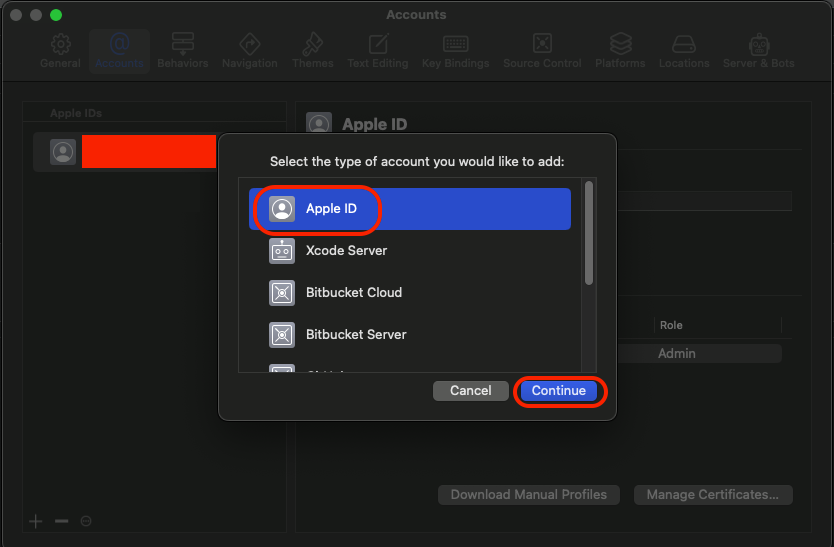834x547 pixels.
Task: Switch to the Accounts preferences tab
Action: tap(119, 51)
